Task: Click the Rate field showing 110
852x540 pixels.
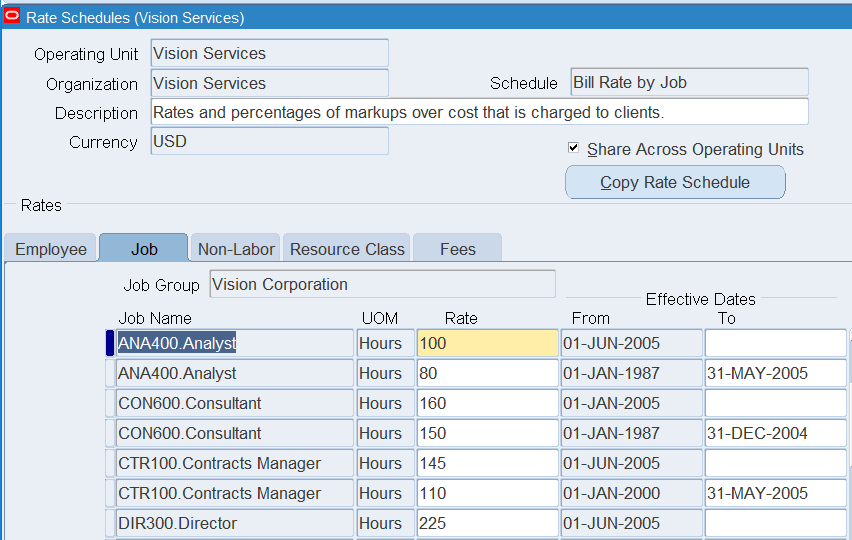Action: [487, 493]
